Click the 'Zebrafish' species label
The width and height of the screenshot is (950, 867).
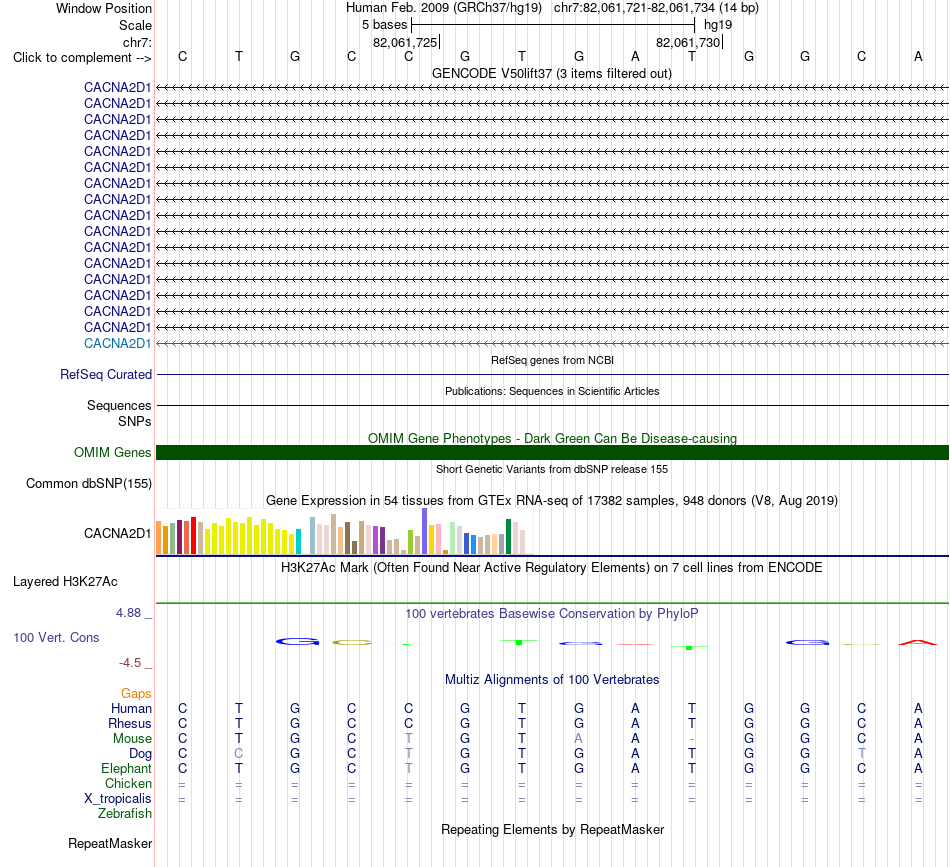125,814
